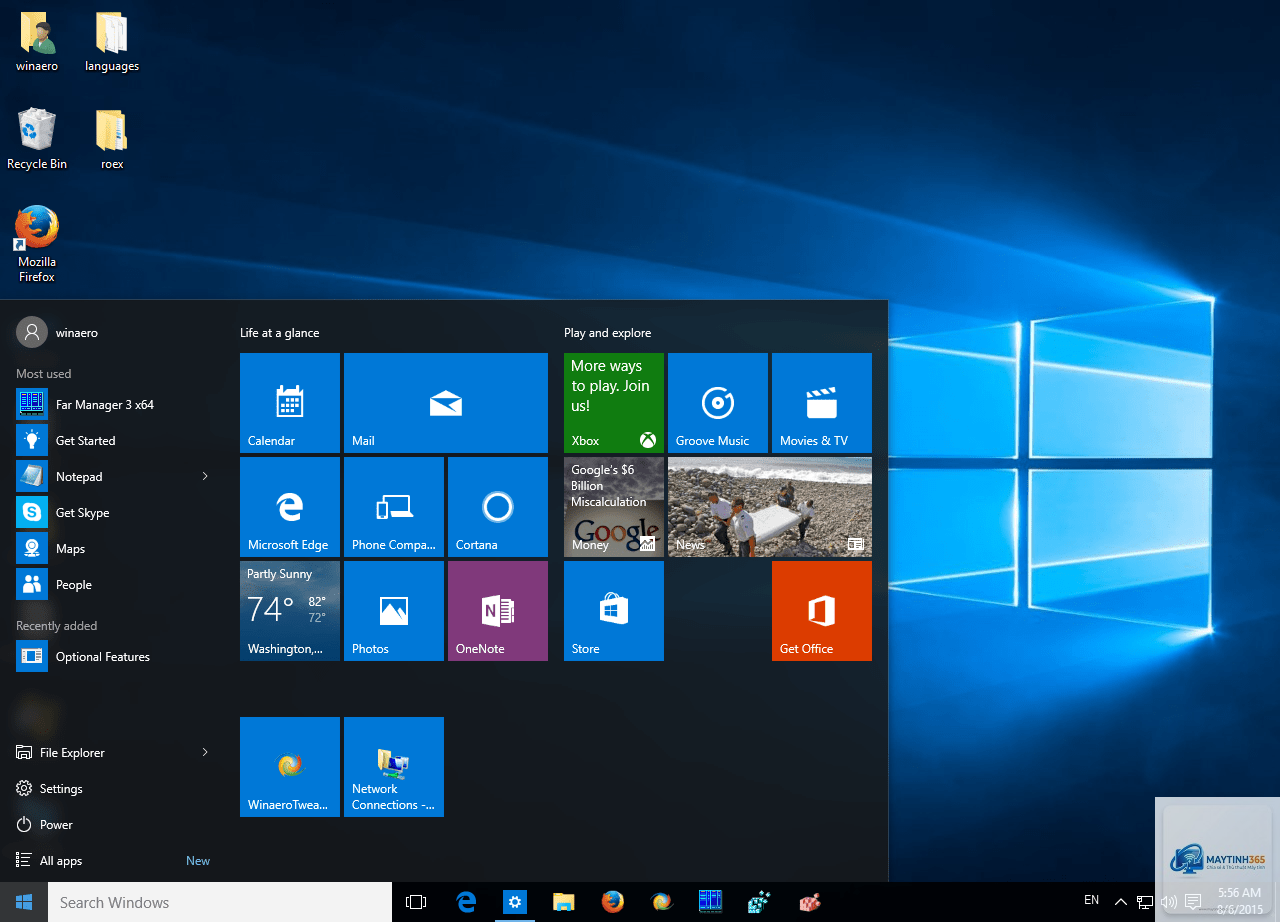Expand the File Explorer jump list arrow
This screenshot has height=922, width=1280.
click(x=205, y=752)
